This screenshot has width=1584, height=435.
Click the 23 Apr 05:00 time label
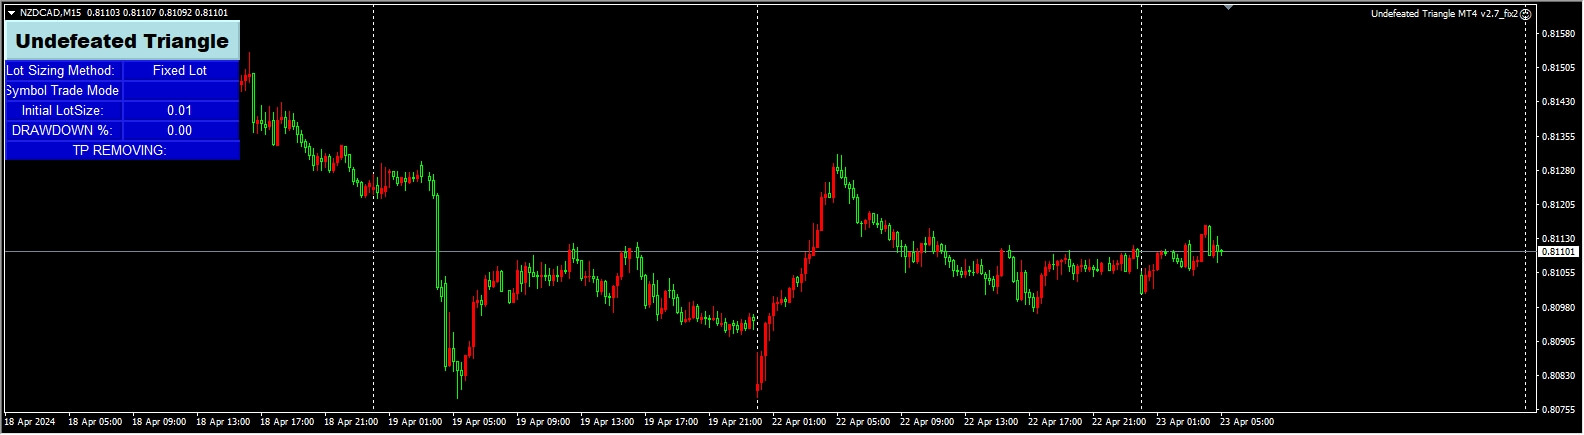coord(1246,422)
